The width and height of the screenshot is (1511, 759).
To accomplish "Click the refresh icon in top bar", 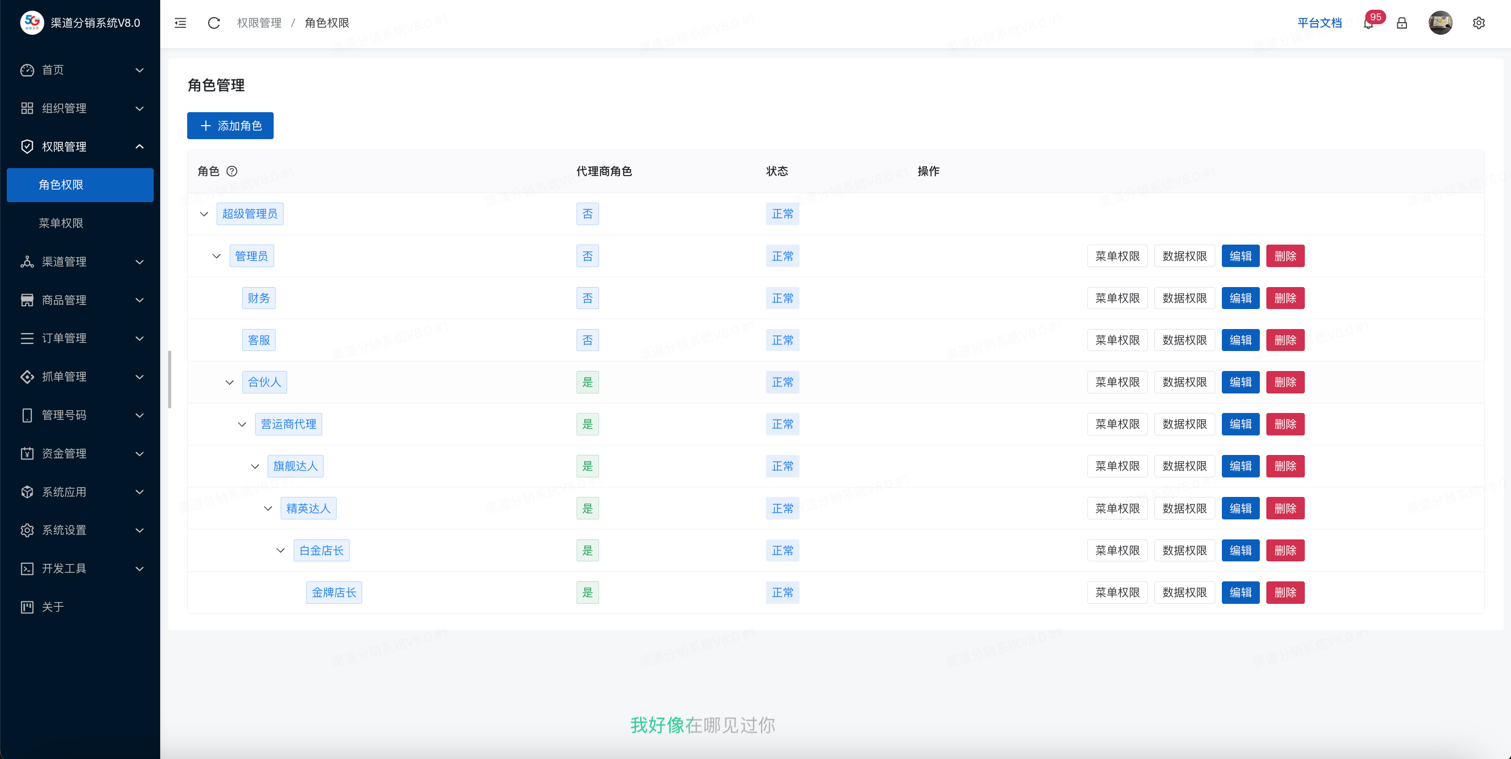I will click(214, 23).
